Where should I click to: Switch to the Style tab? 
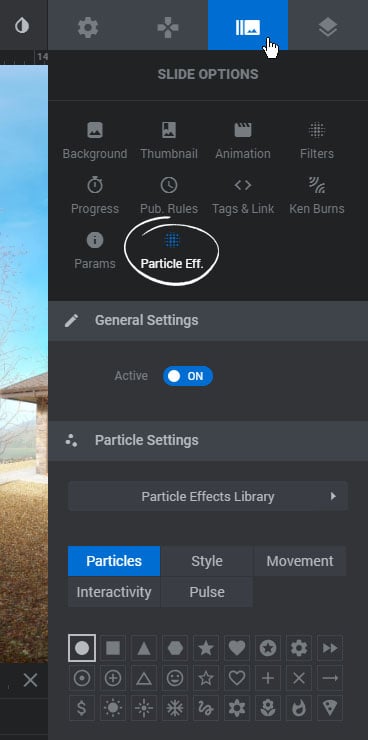pyautogui.click(x=207, y=561)
